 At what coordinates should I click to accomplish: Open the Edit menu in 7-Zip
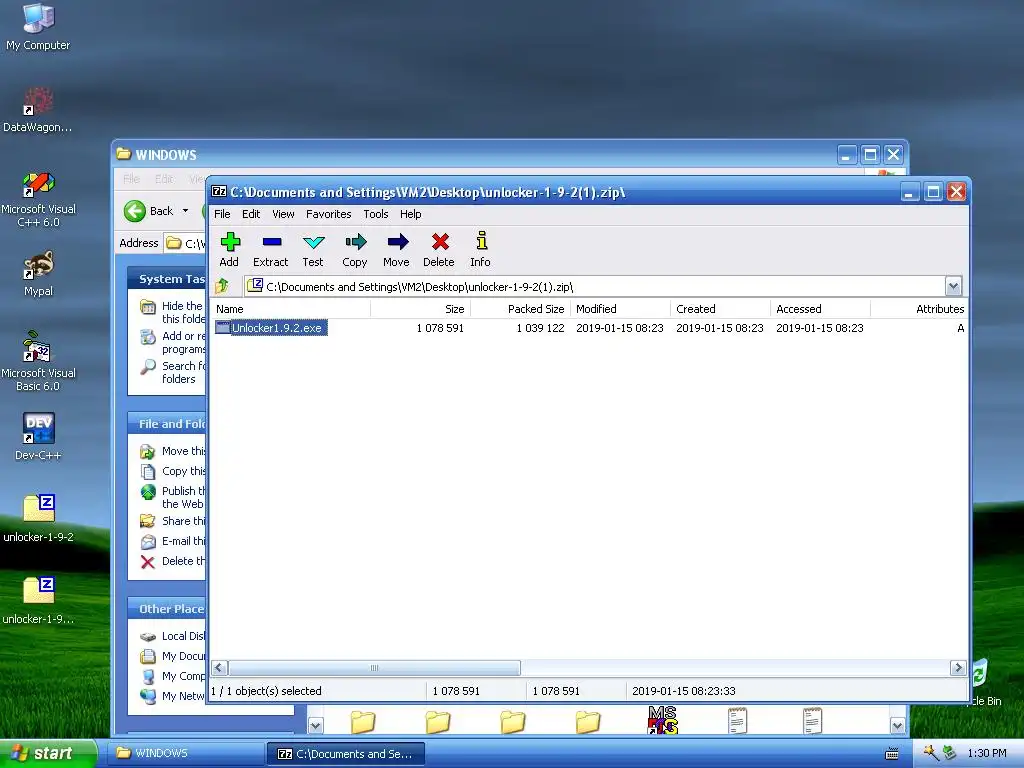pyautogui.click(x=251, y=214)
